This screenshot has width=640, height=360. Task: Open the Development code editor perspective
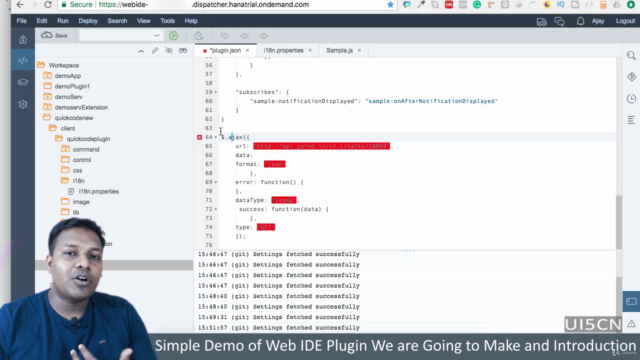click(x=23, y=60)
